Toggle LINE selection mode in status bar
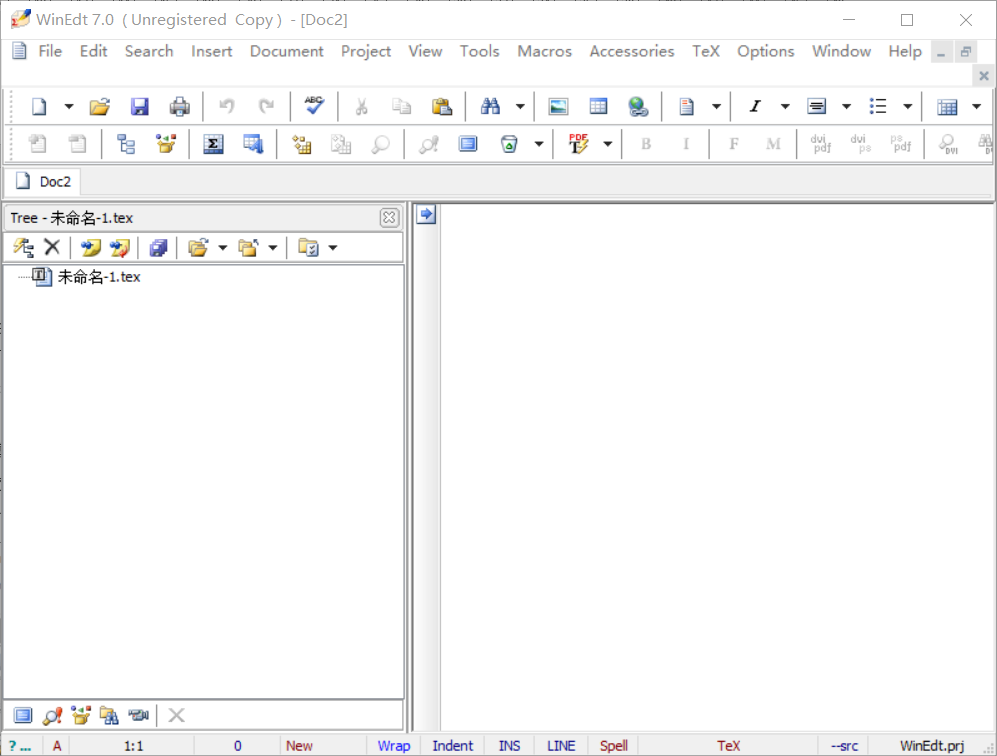The width and height of the screenshot is (997, 756). 561,745
